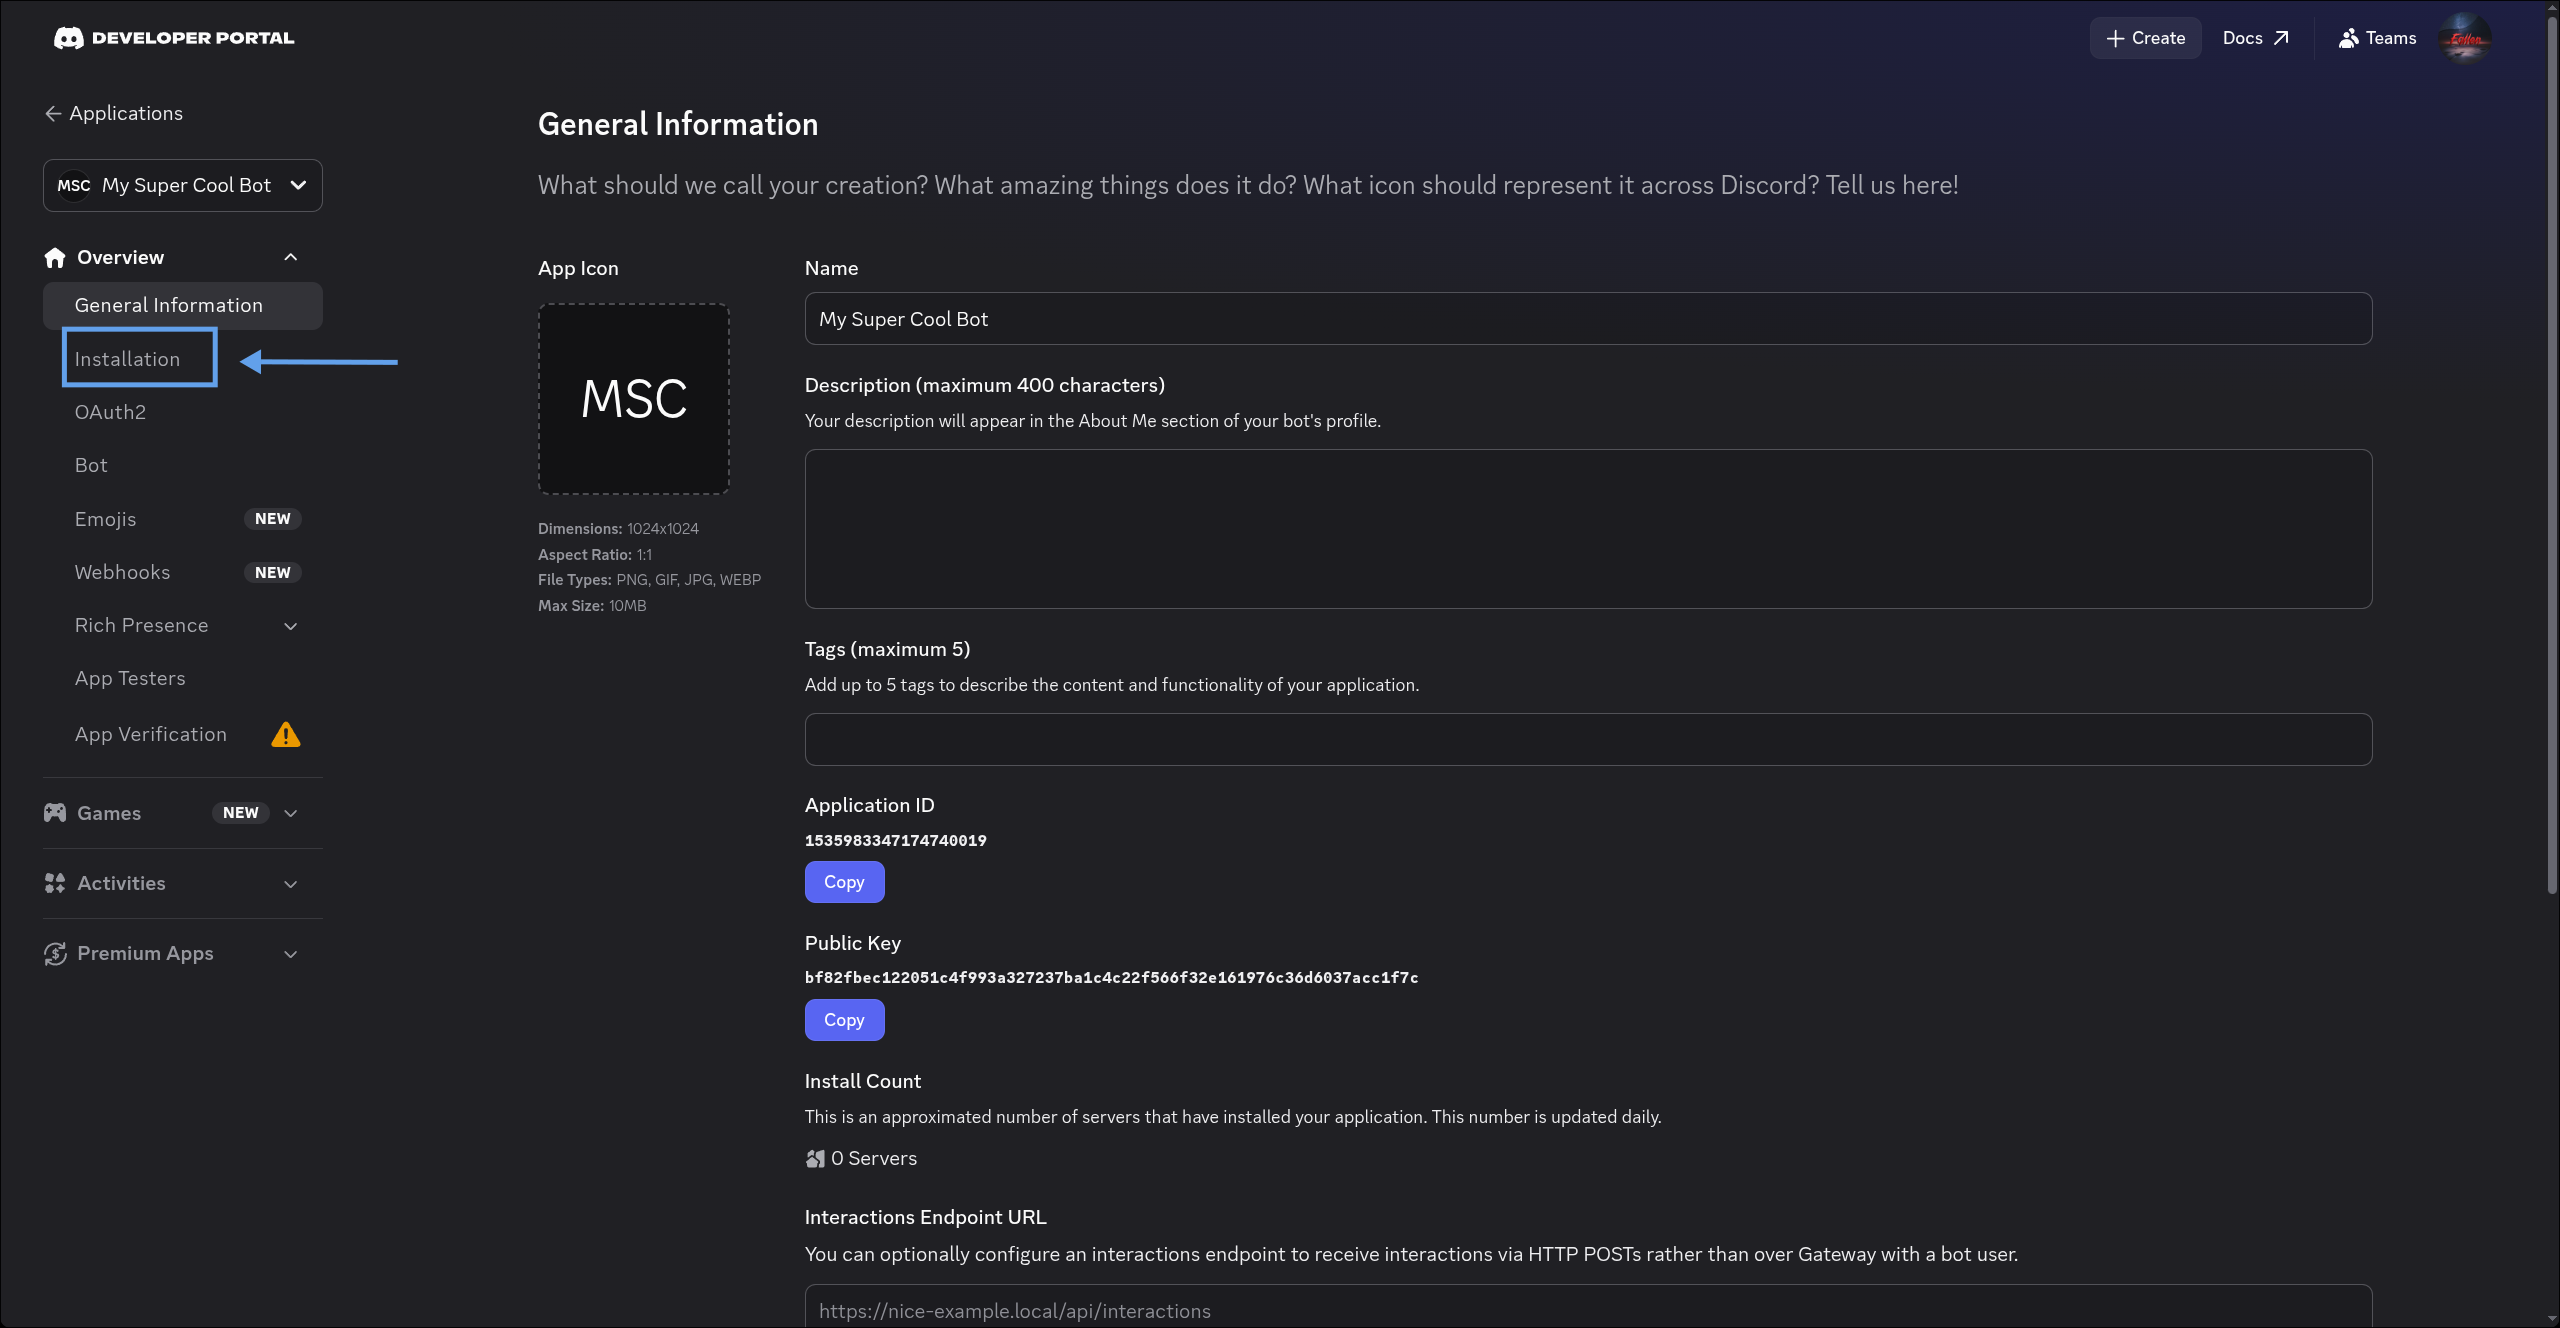Click the App Verification warning icon

pyautogui.click(x=286, y=735)
